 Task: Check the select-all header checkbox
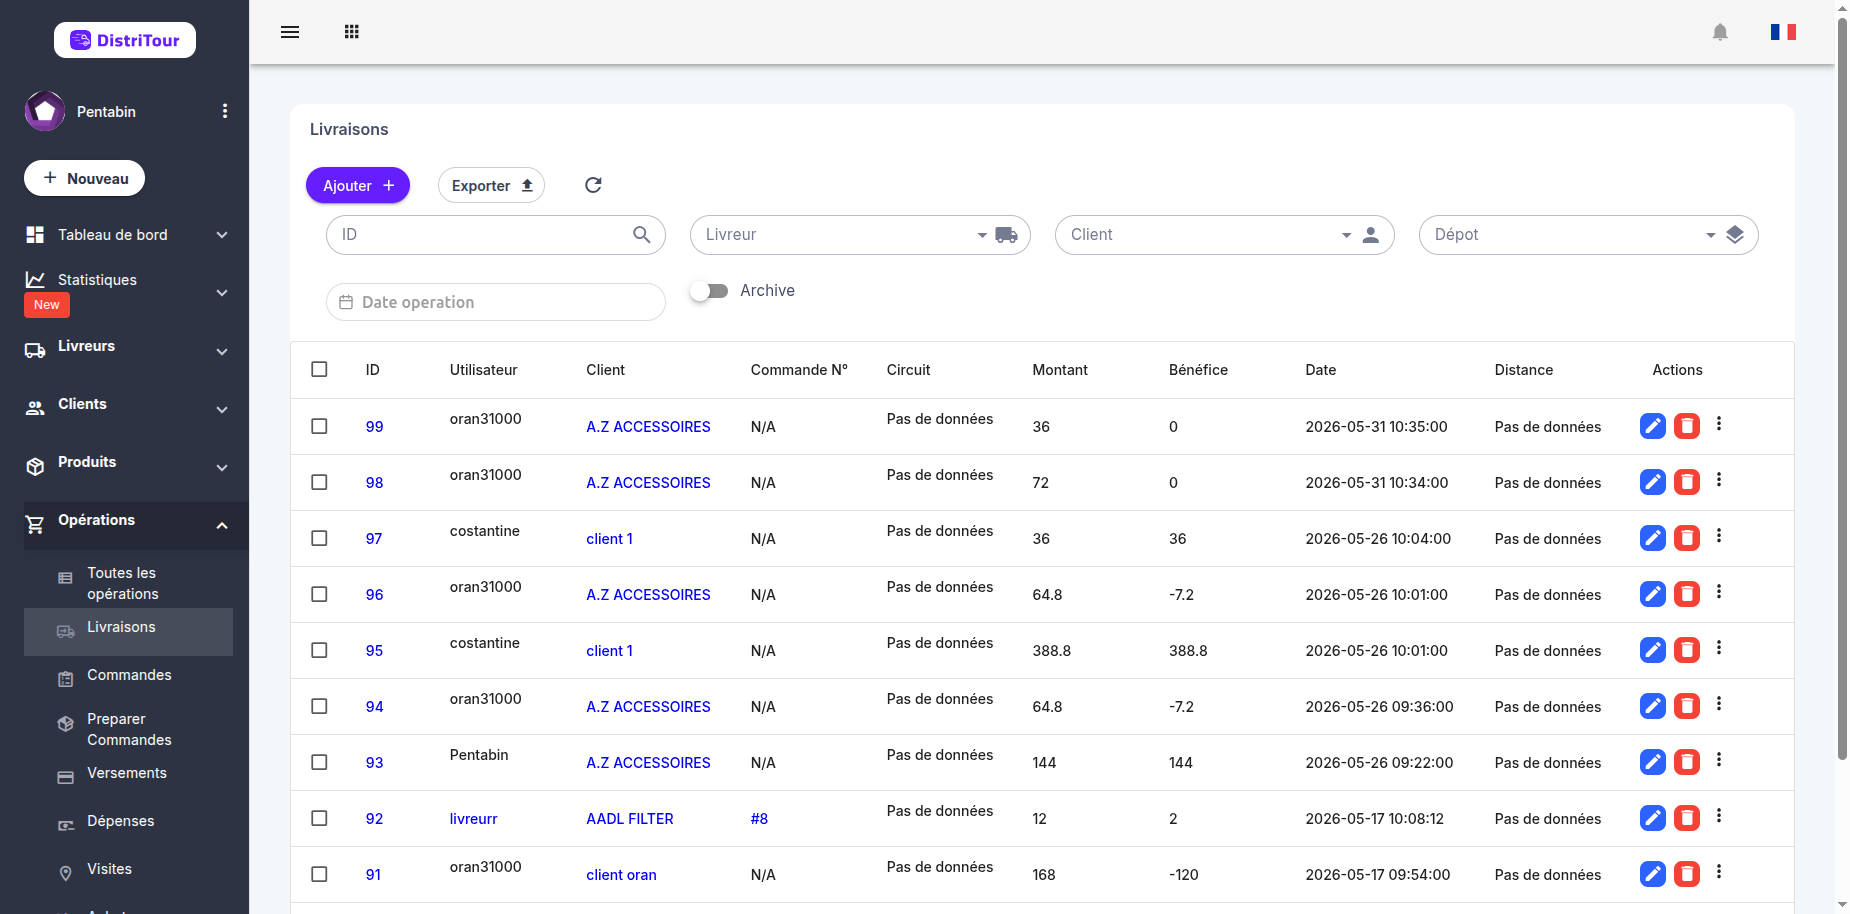click(x=319, y=369)
